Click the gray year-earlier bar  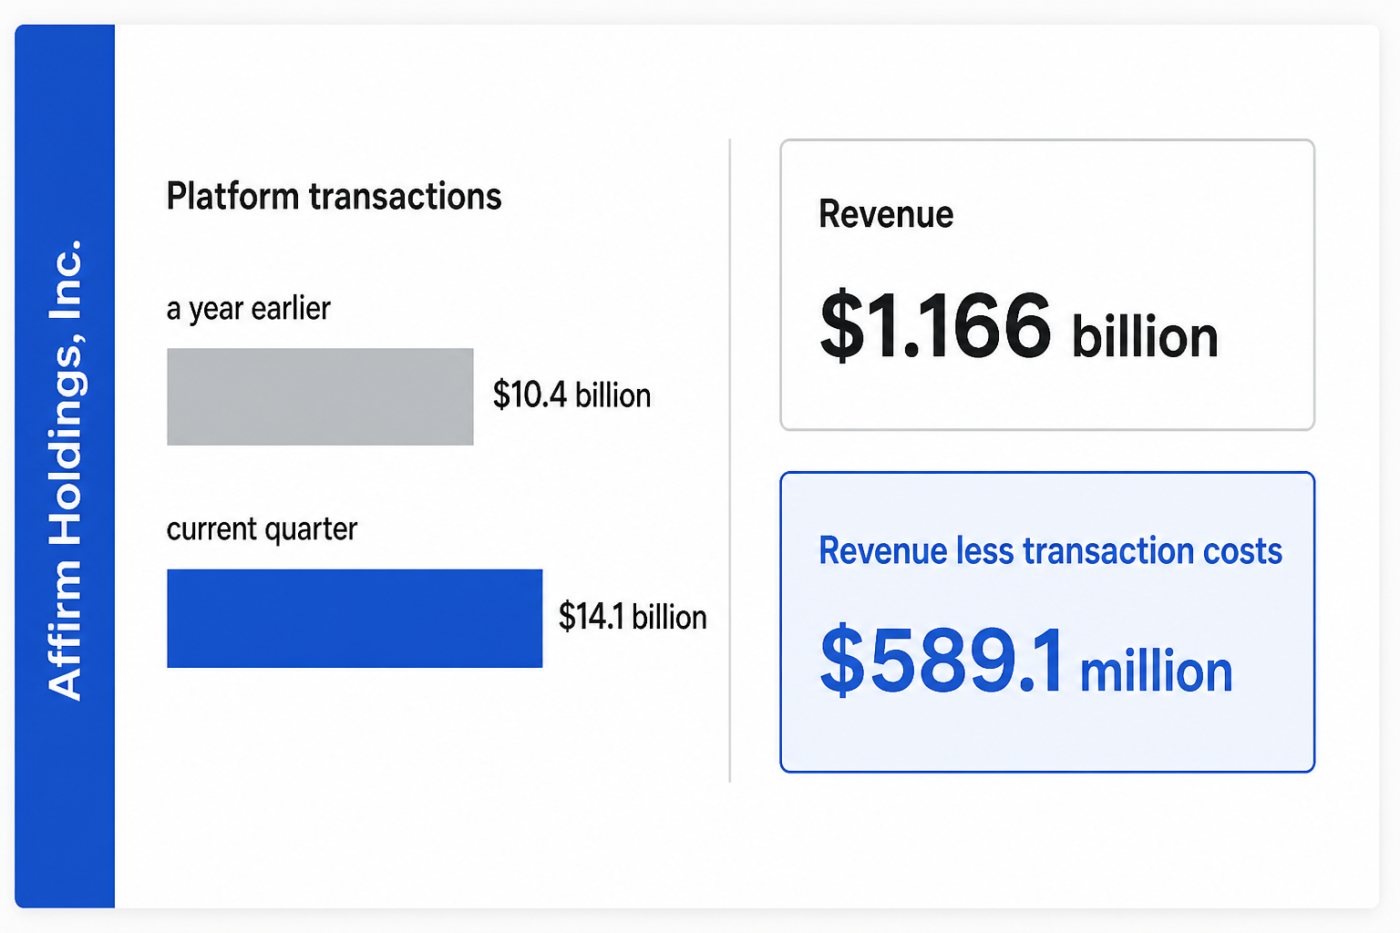tap(320, 397)
